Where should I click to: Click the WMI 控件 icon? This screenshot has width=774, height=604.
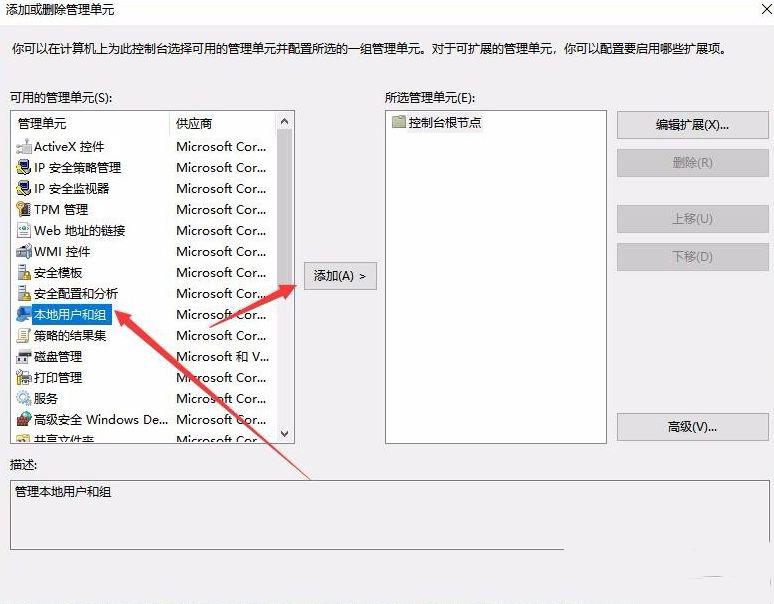[24, 252]
